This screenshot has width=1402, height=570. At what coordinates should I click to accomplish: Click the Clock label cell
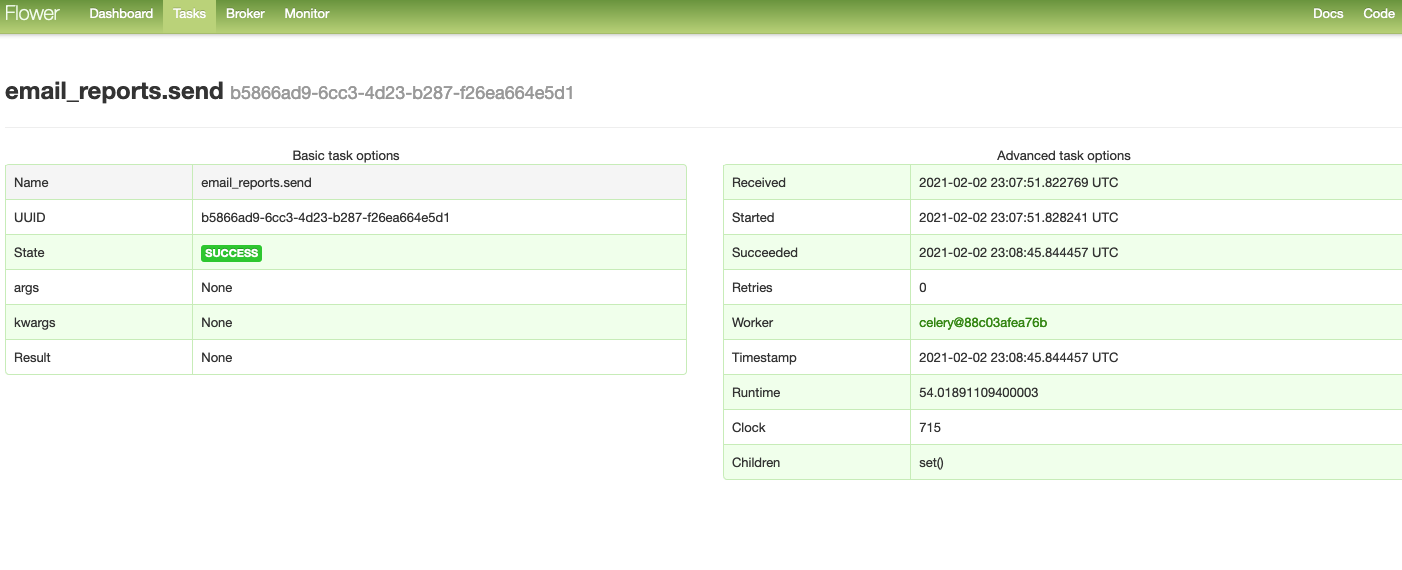(x=817, y=428)
